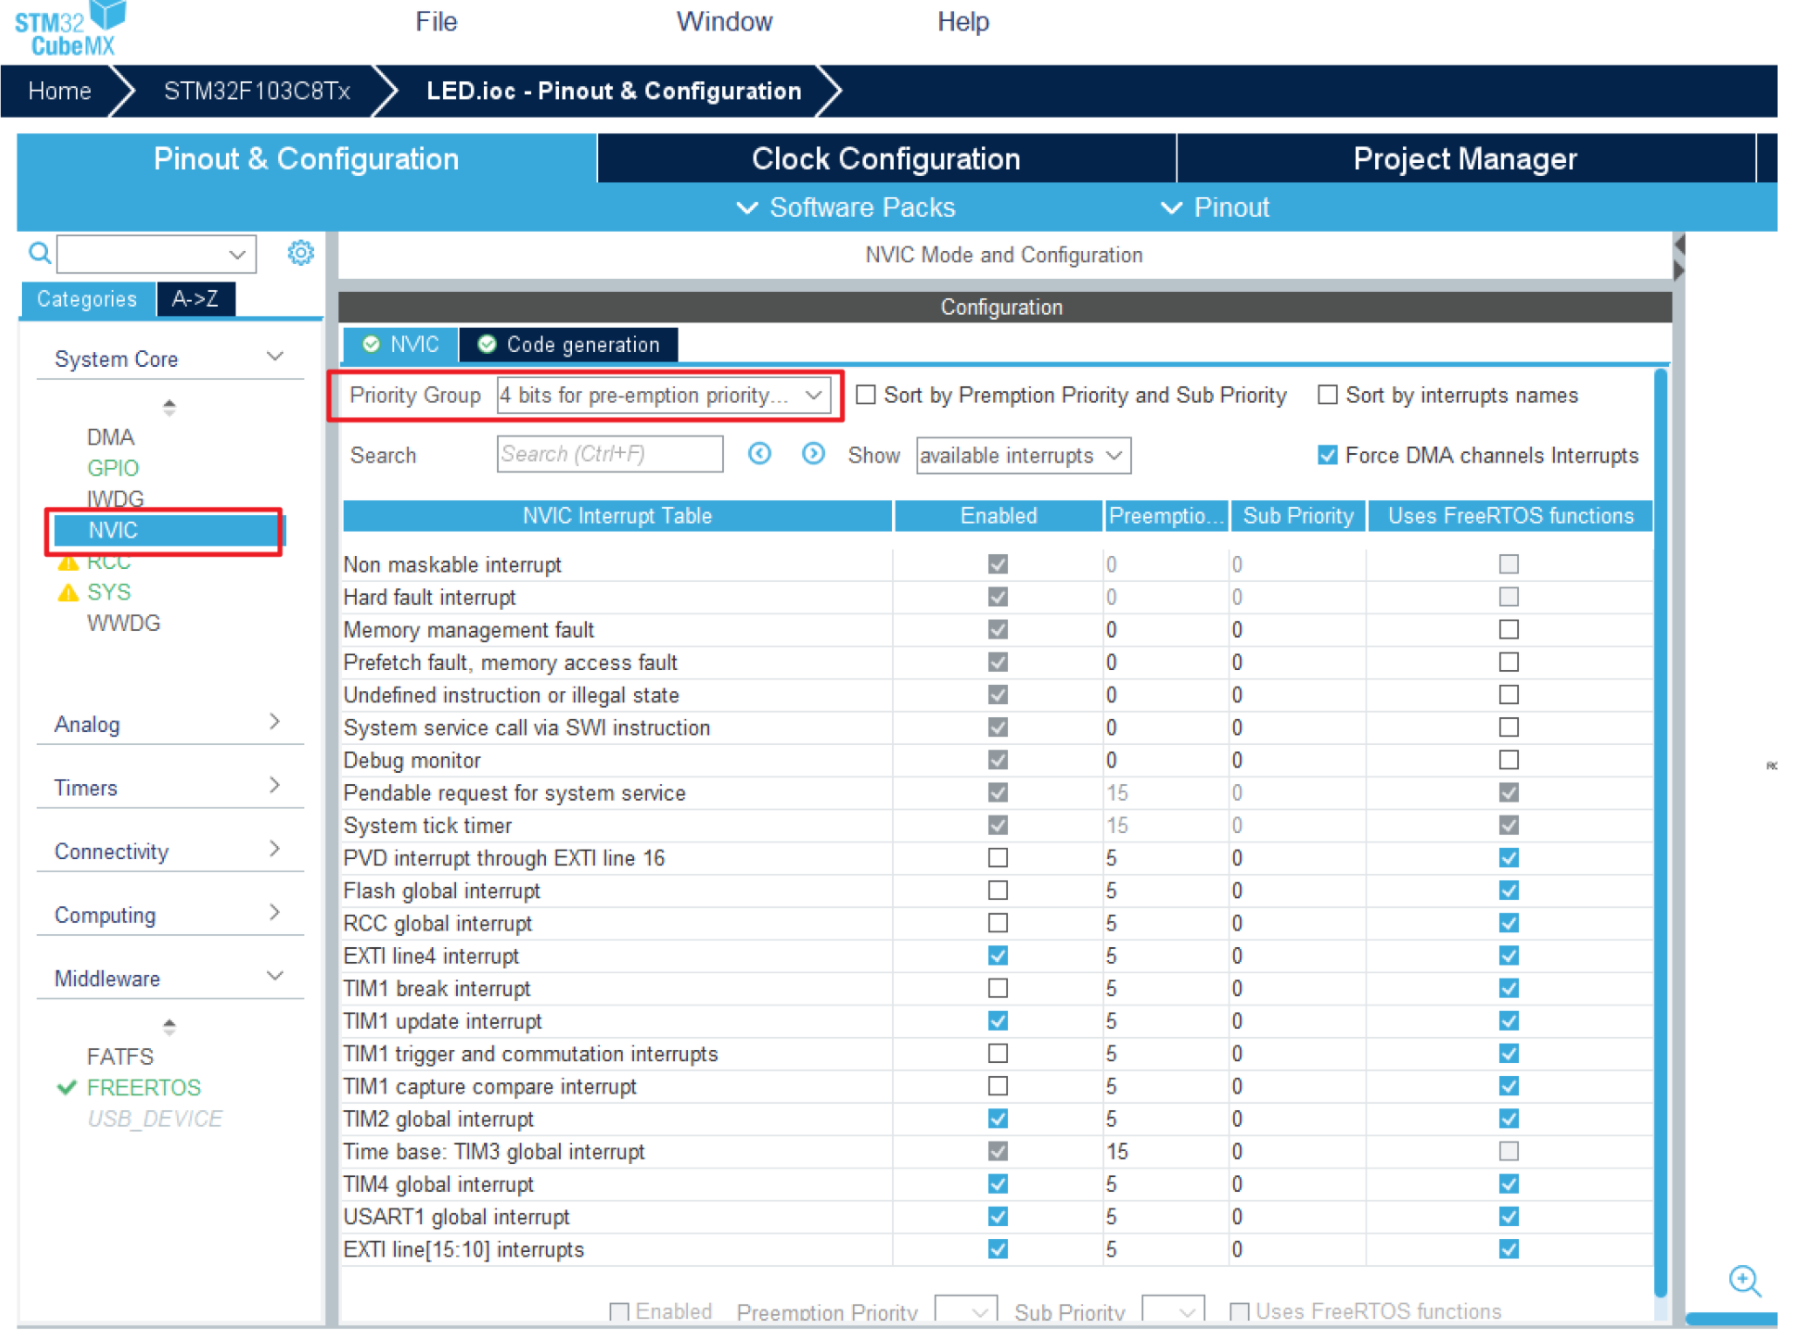Select the Categories tab

(x=87, y=299)
